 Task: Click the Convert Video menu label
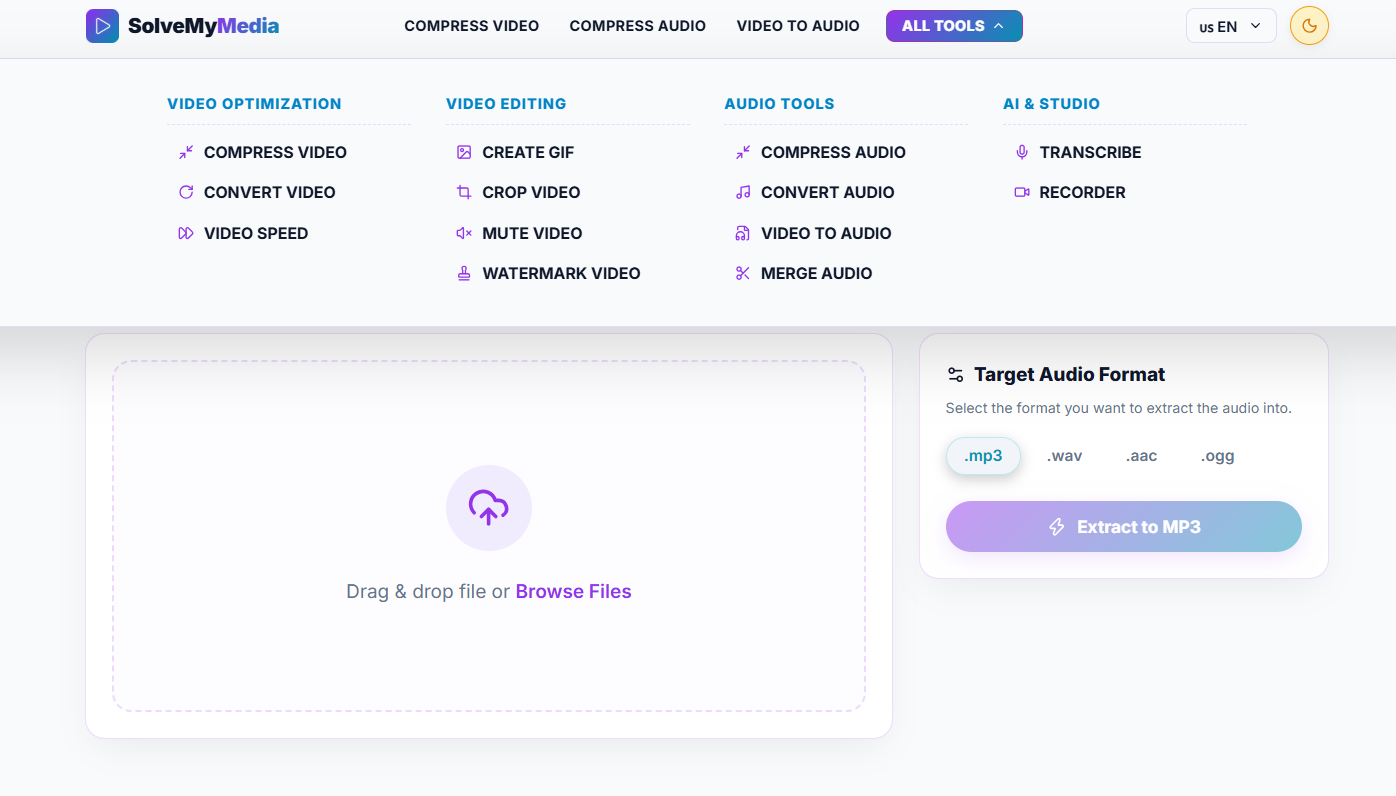click(270, 193)
